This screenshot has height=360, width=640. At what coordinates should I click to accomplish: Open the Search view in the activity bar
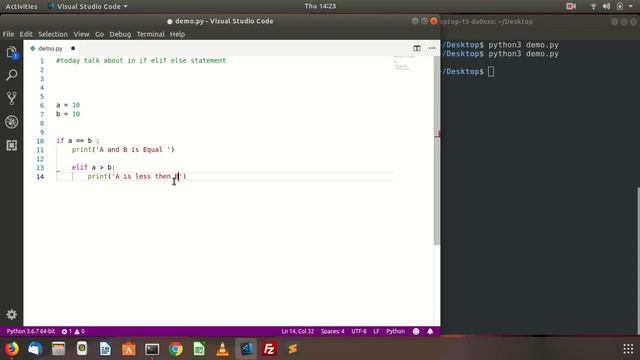[11, 75]
